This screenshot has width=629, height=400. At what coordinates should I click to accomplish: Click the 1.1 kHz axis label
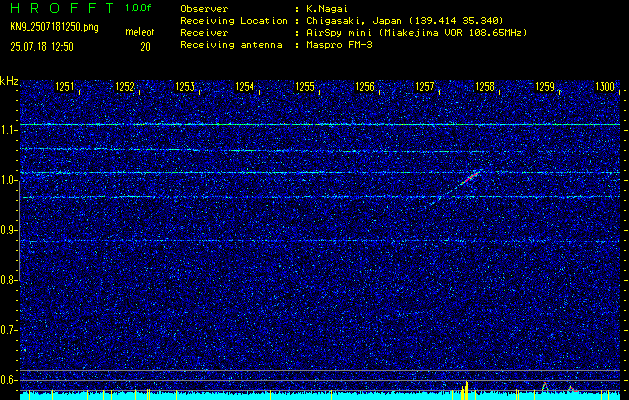(7, 130)
